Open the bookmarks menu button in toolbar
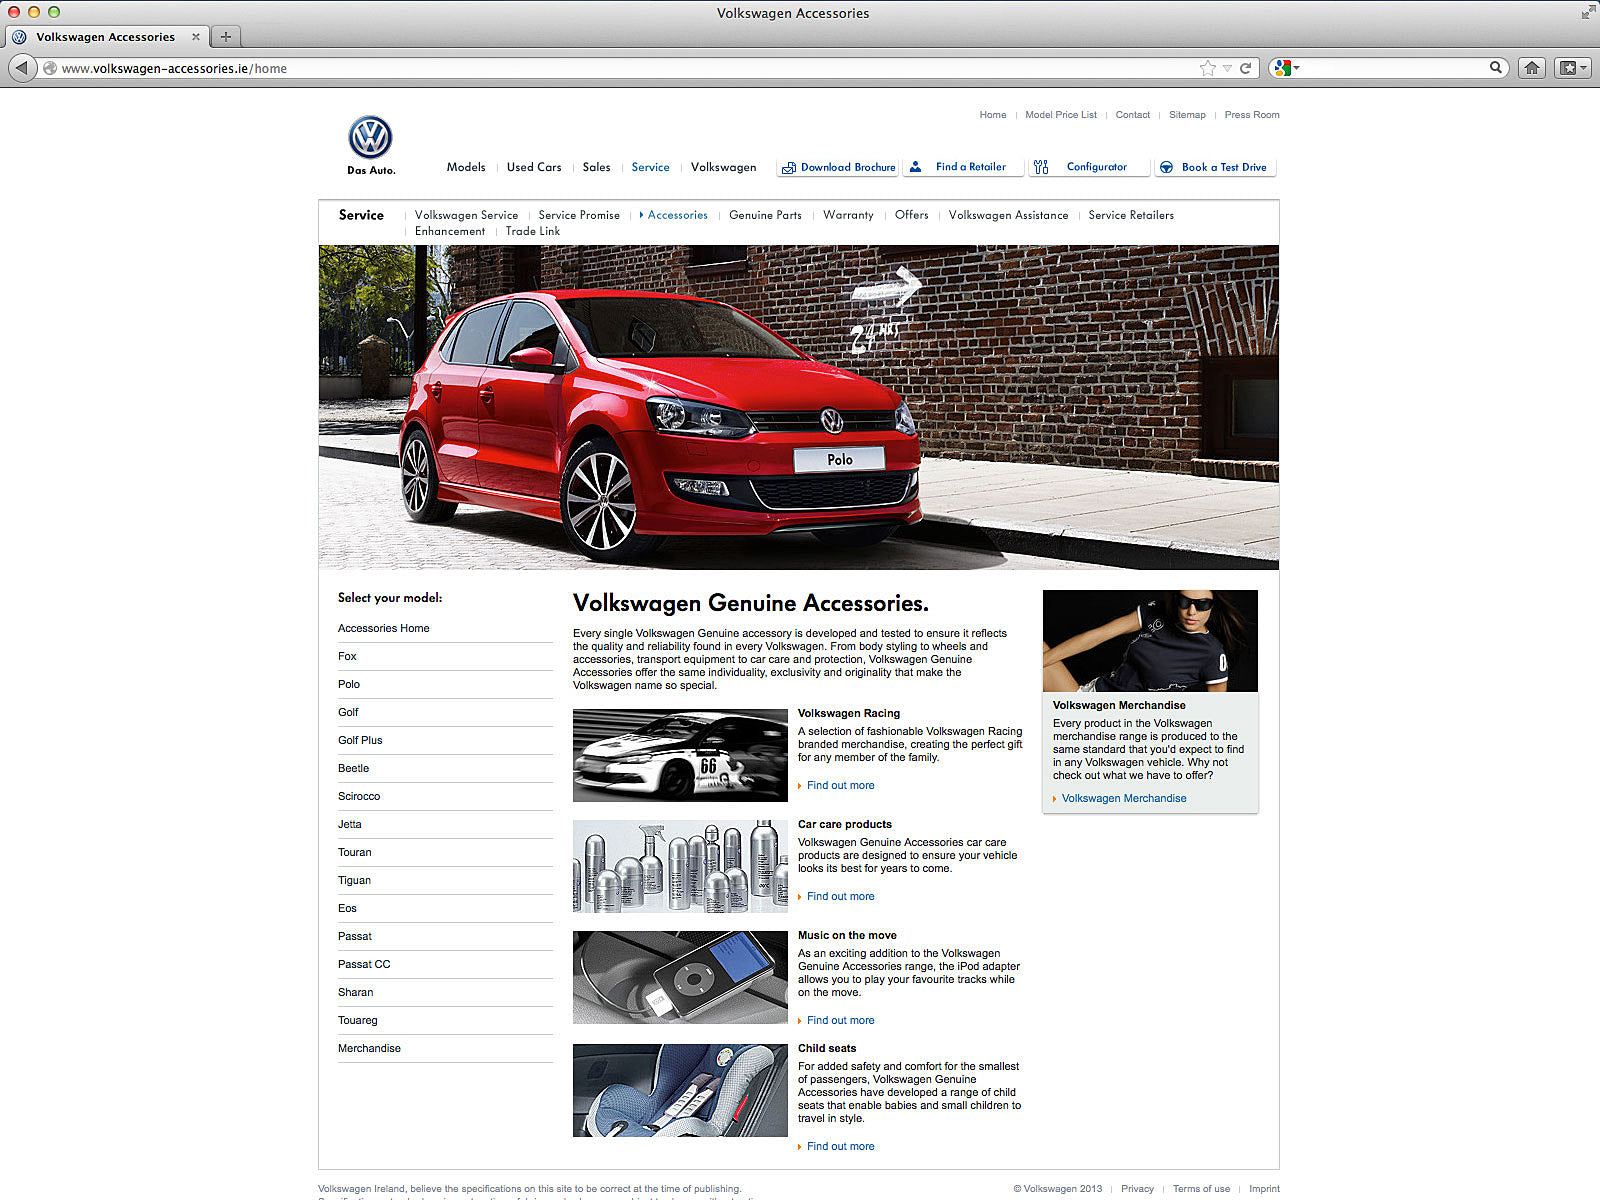The height and width of the screenshot is (1200, 1600). (1573, 68)
